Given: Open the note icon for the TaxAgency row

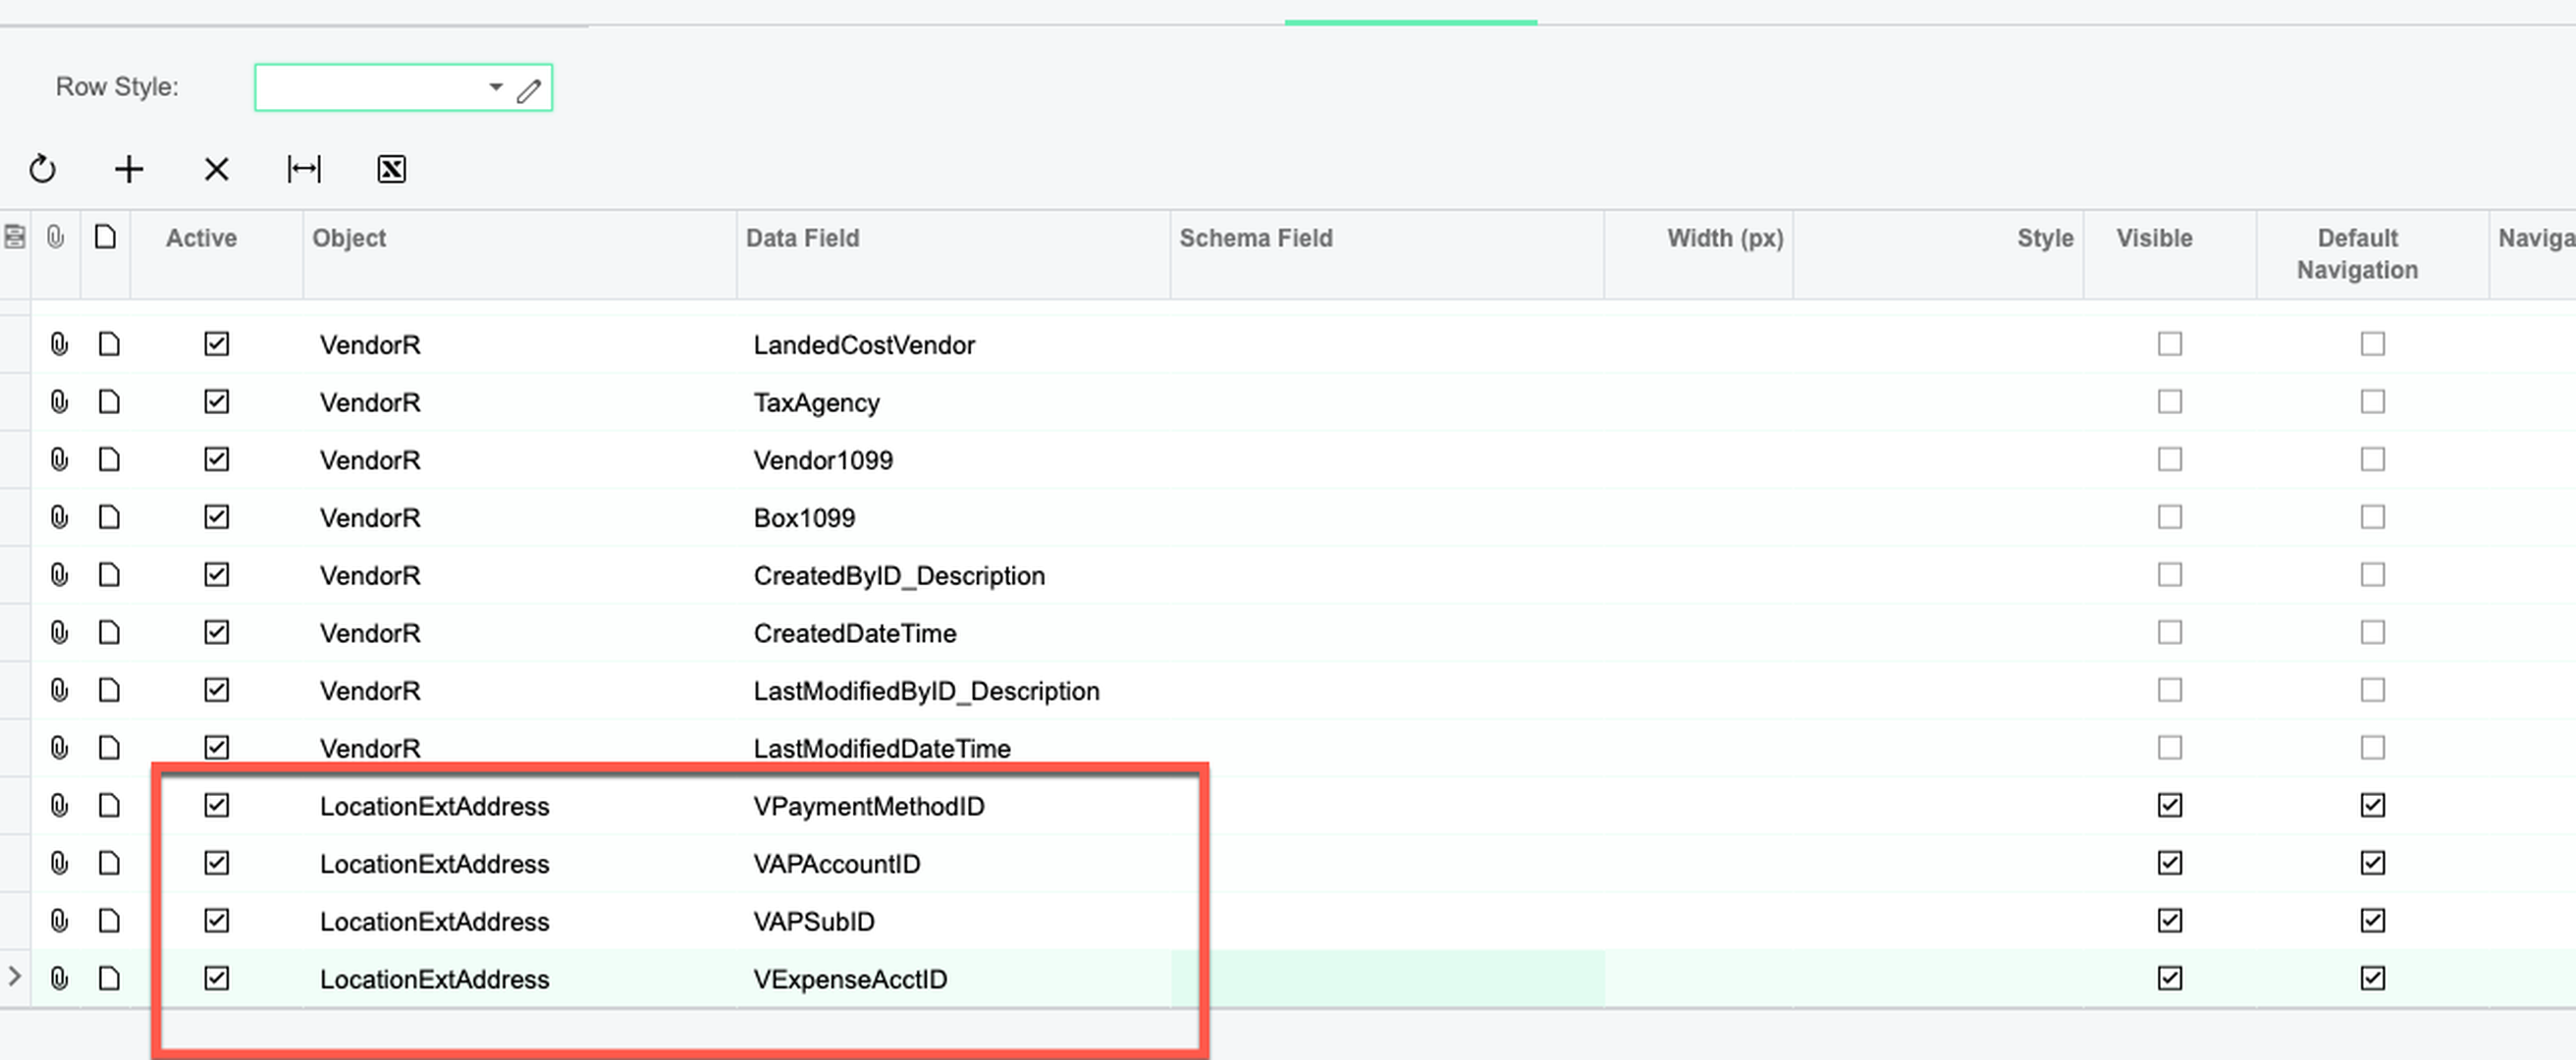Looking at the screenshot, I should (109, 402).
